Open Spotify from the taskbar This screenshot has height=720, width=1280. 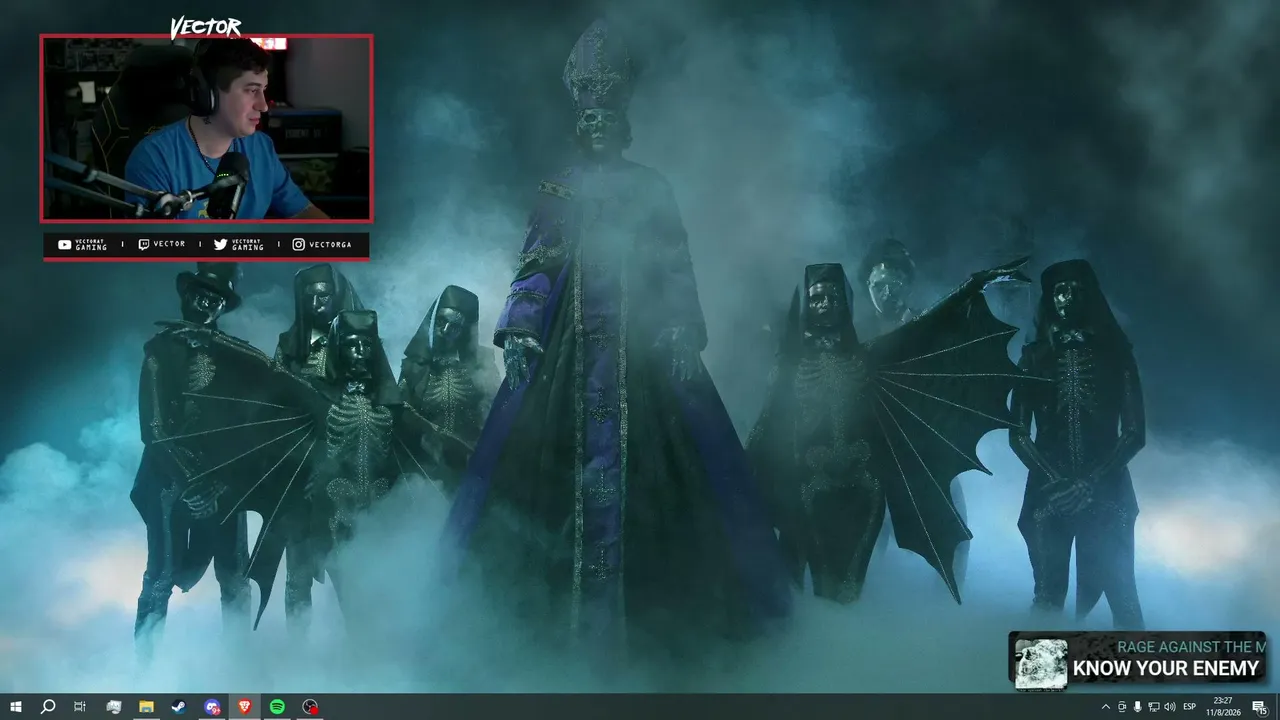coord(277,707)
